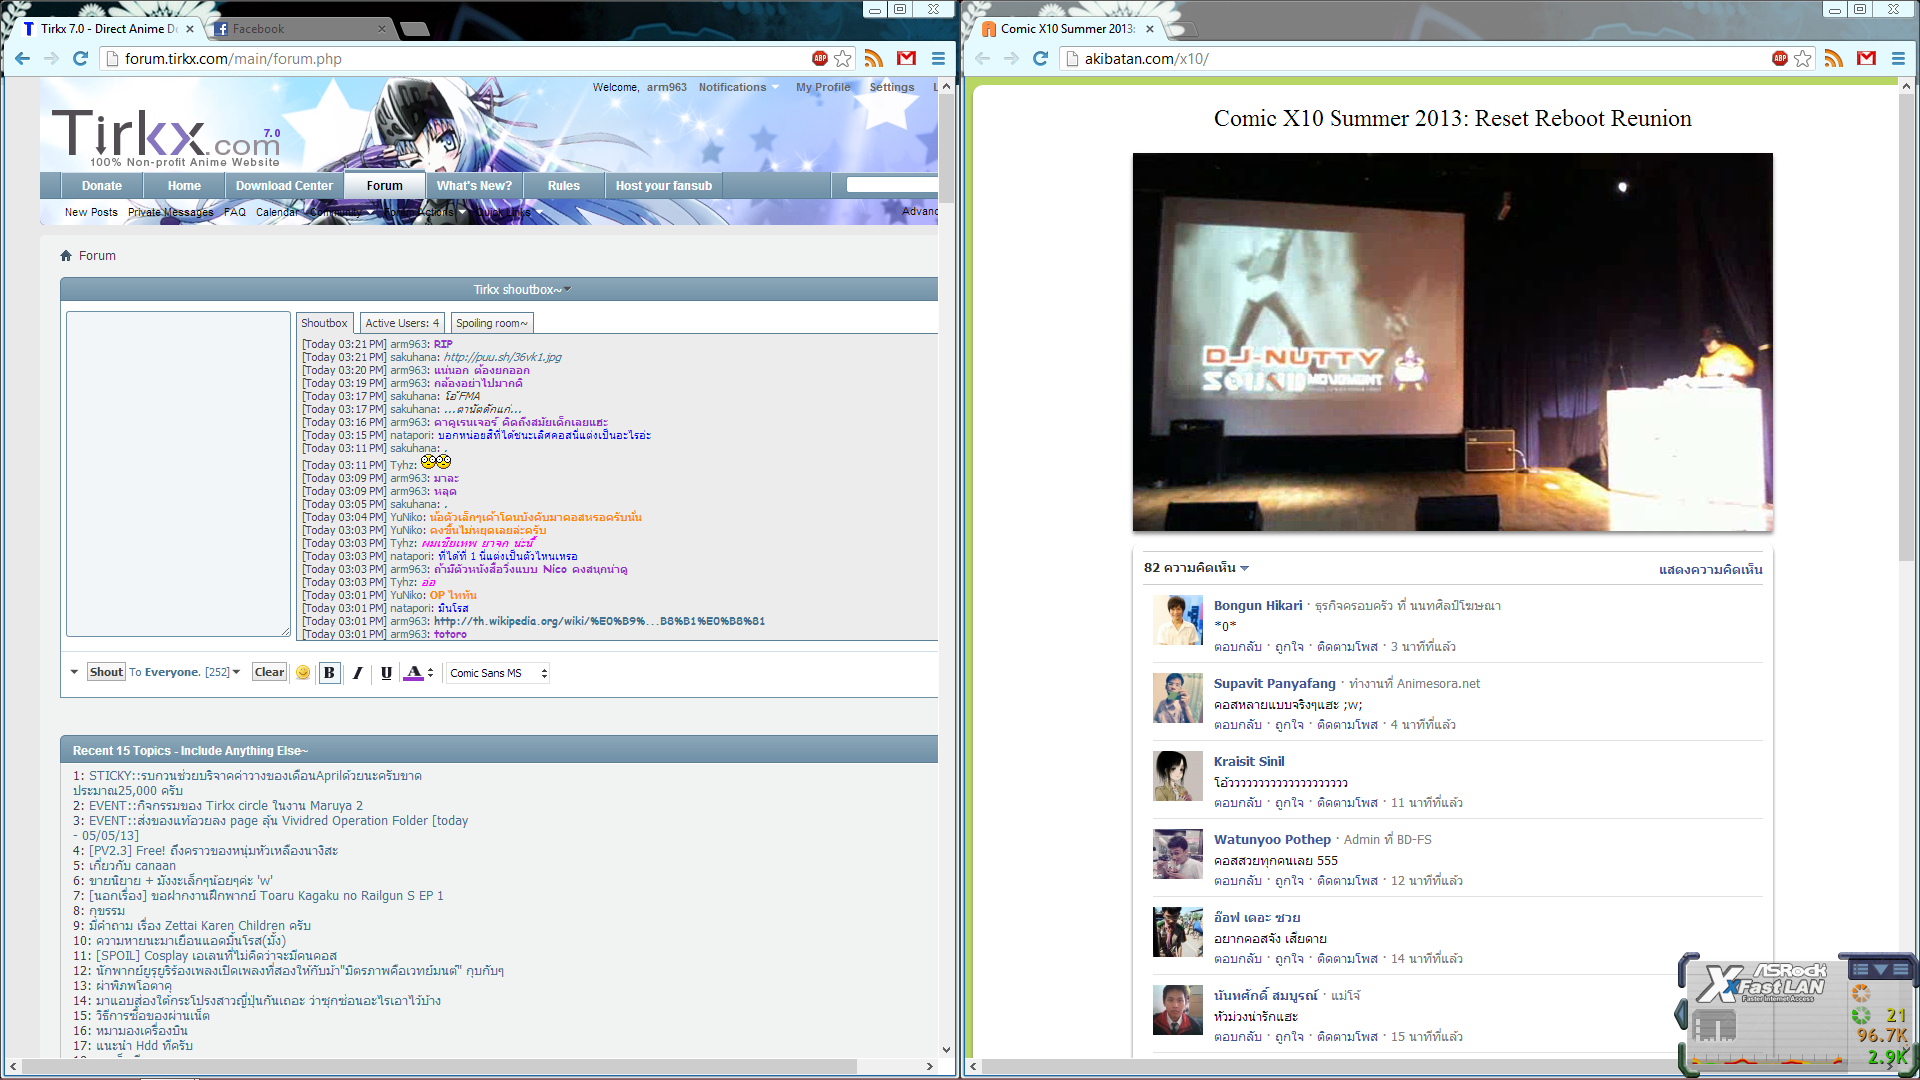Toggle underline text in shoutbox
Viewport: 1920px width, 1080px height.
[386, 673]
